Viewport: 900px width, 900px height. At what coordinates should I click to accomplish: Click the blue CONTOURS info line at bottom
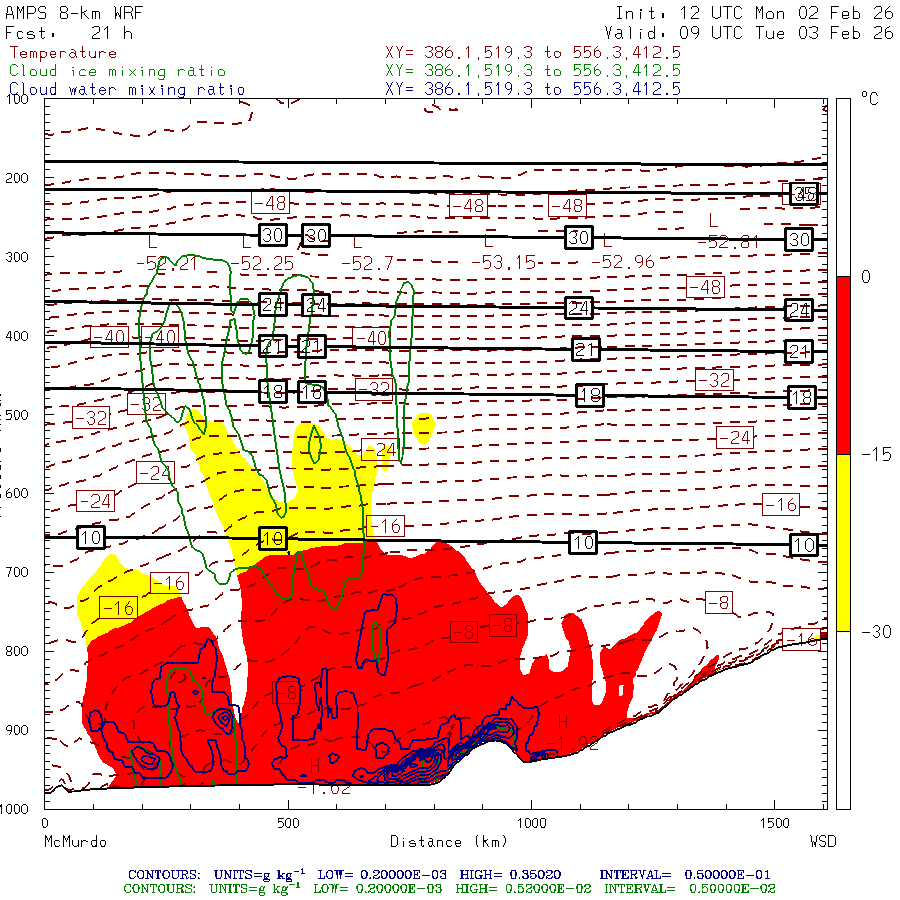(449, 874)
